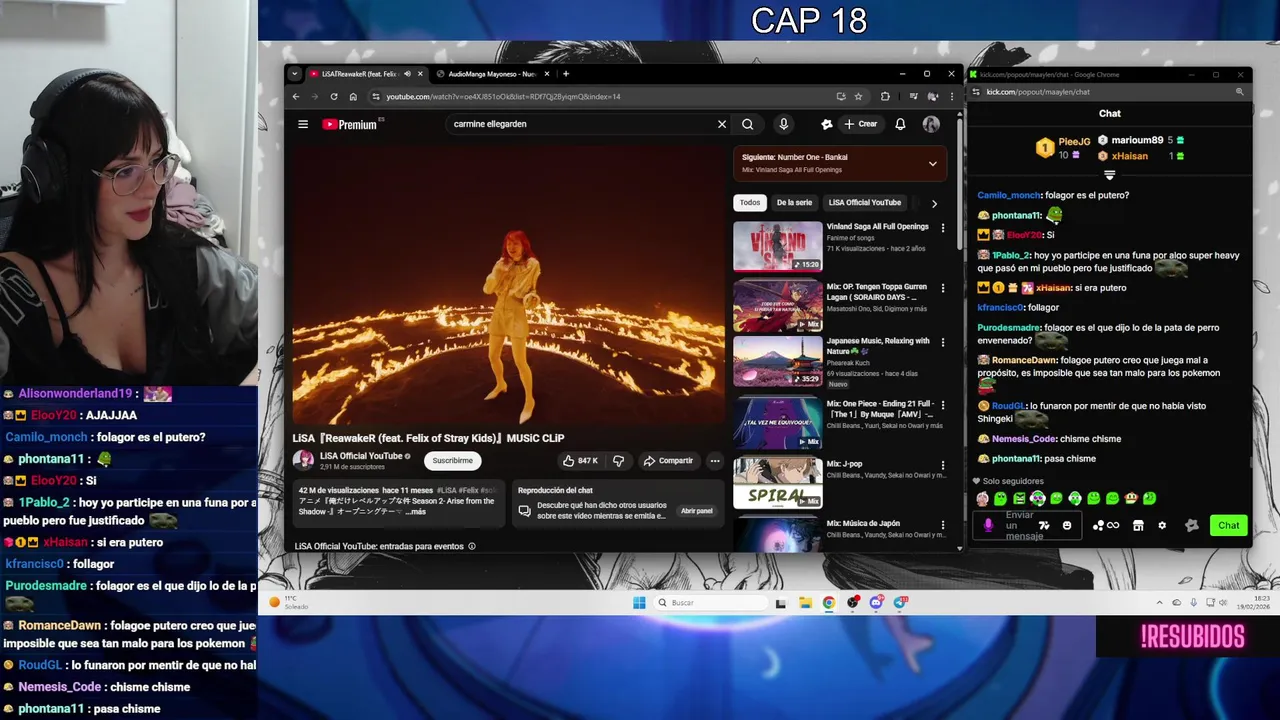Open File Explorer from taskbar
The image size is (1280, 720).
click(x=805, y=603)
